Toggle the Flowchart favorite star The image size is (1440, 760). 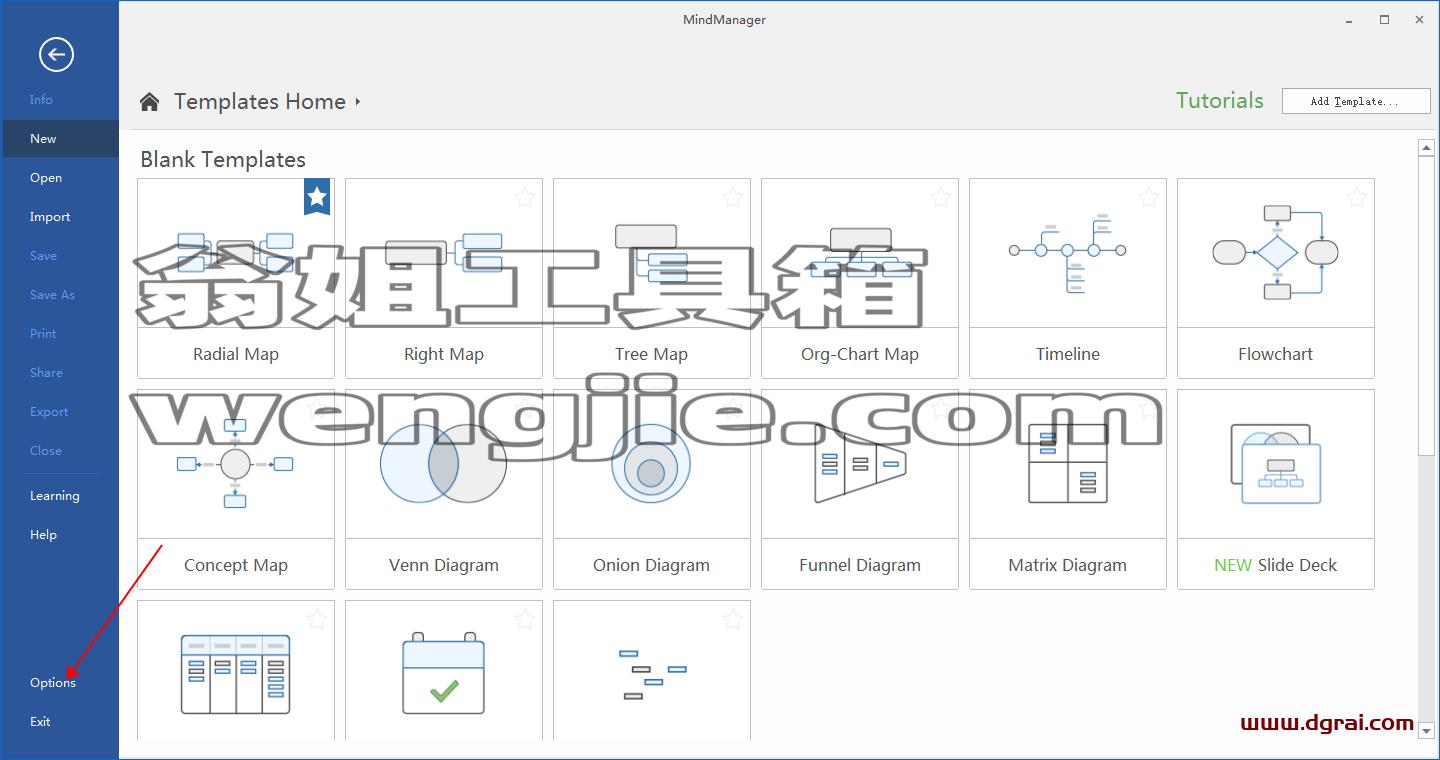(1357, 197)
